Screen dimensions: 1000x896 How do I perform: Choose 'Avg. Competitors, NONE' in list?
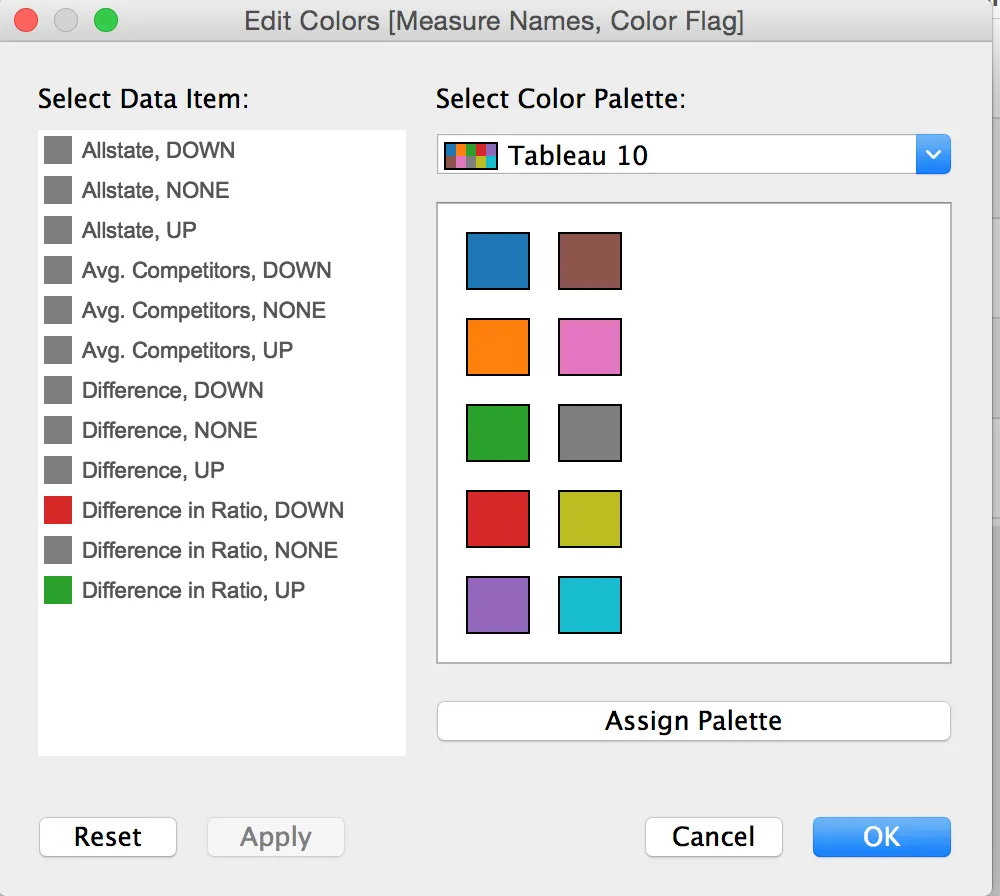click(204, 311)
